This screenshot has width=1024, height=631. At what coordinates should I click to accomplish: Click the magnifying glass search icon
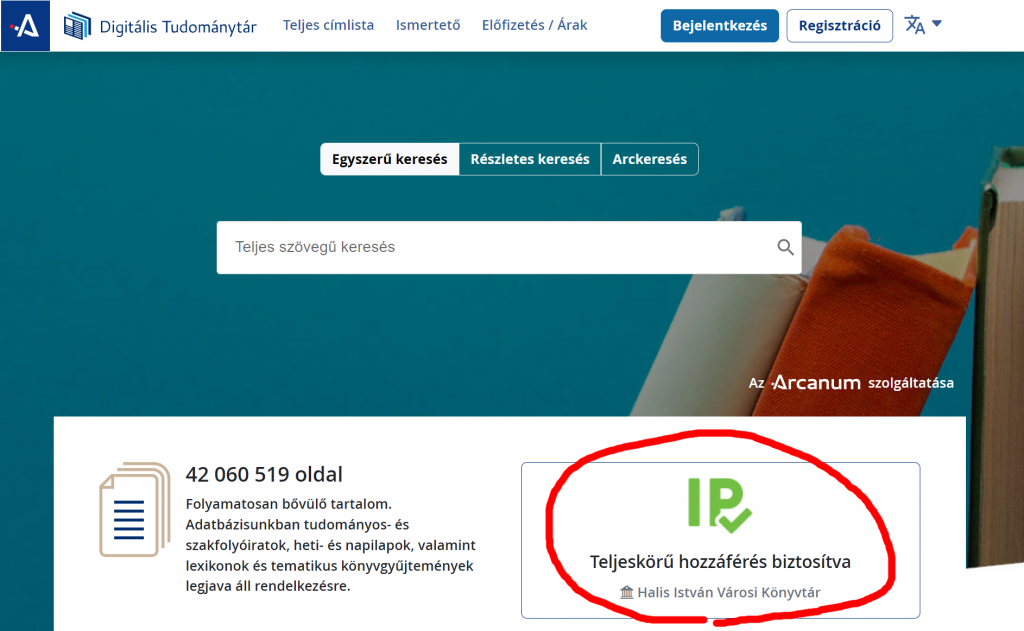(785, 247)
